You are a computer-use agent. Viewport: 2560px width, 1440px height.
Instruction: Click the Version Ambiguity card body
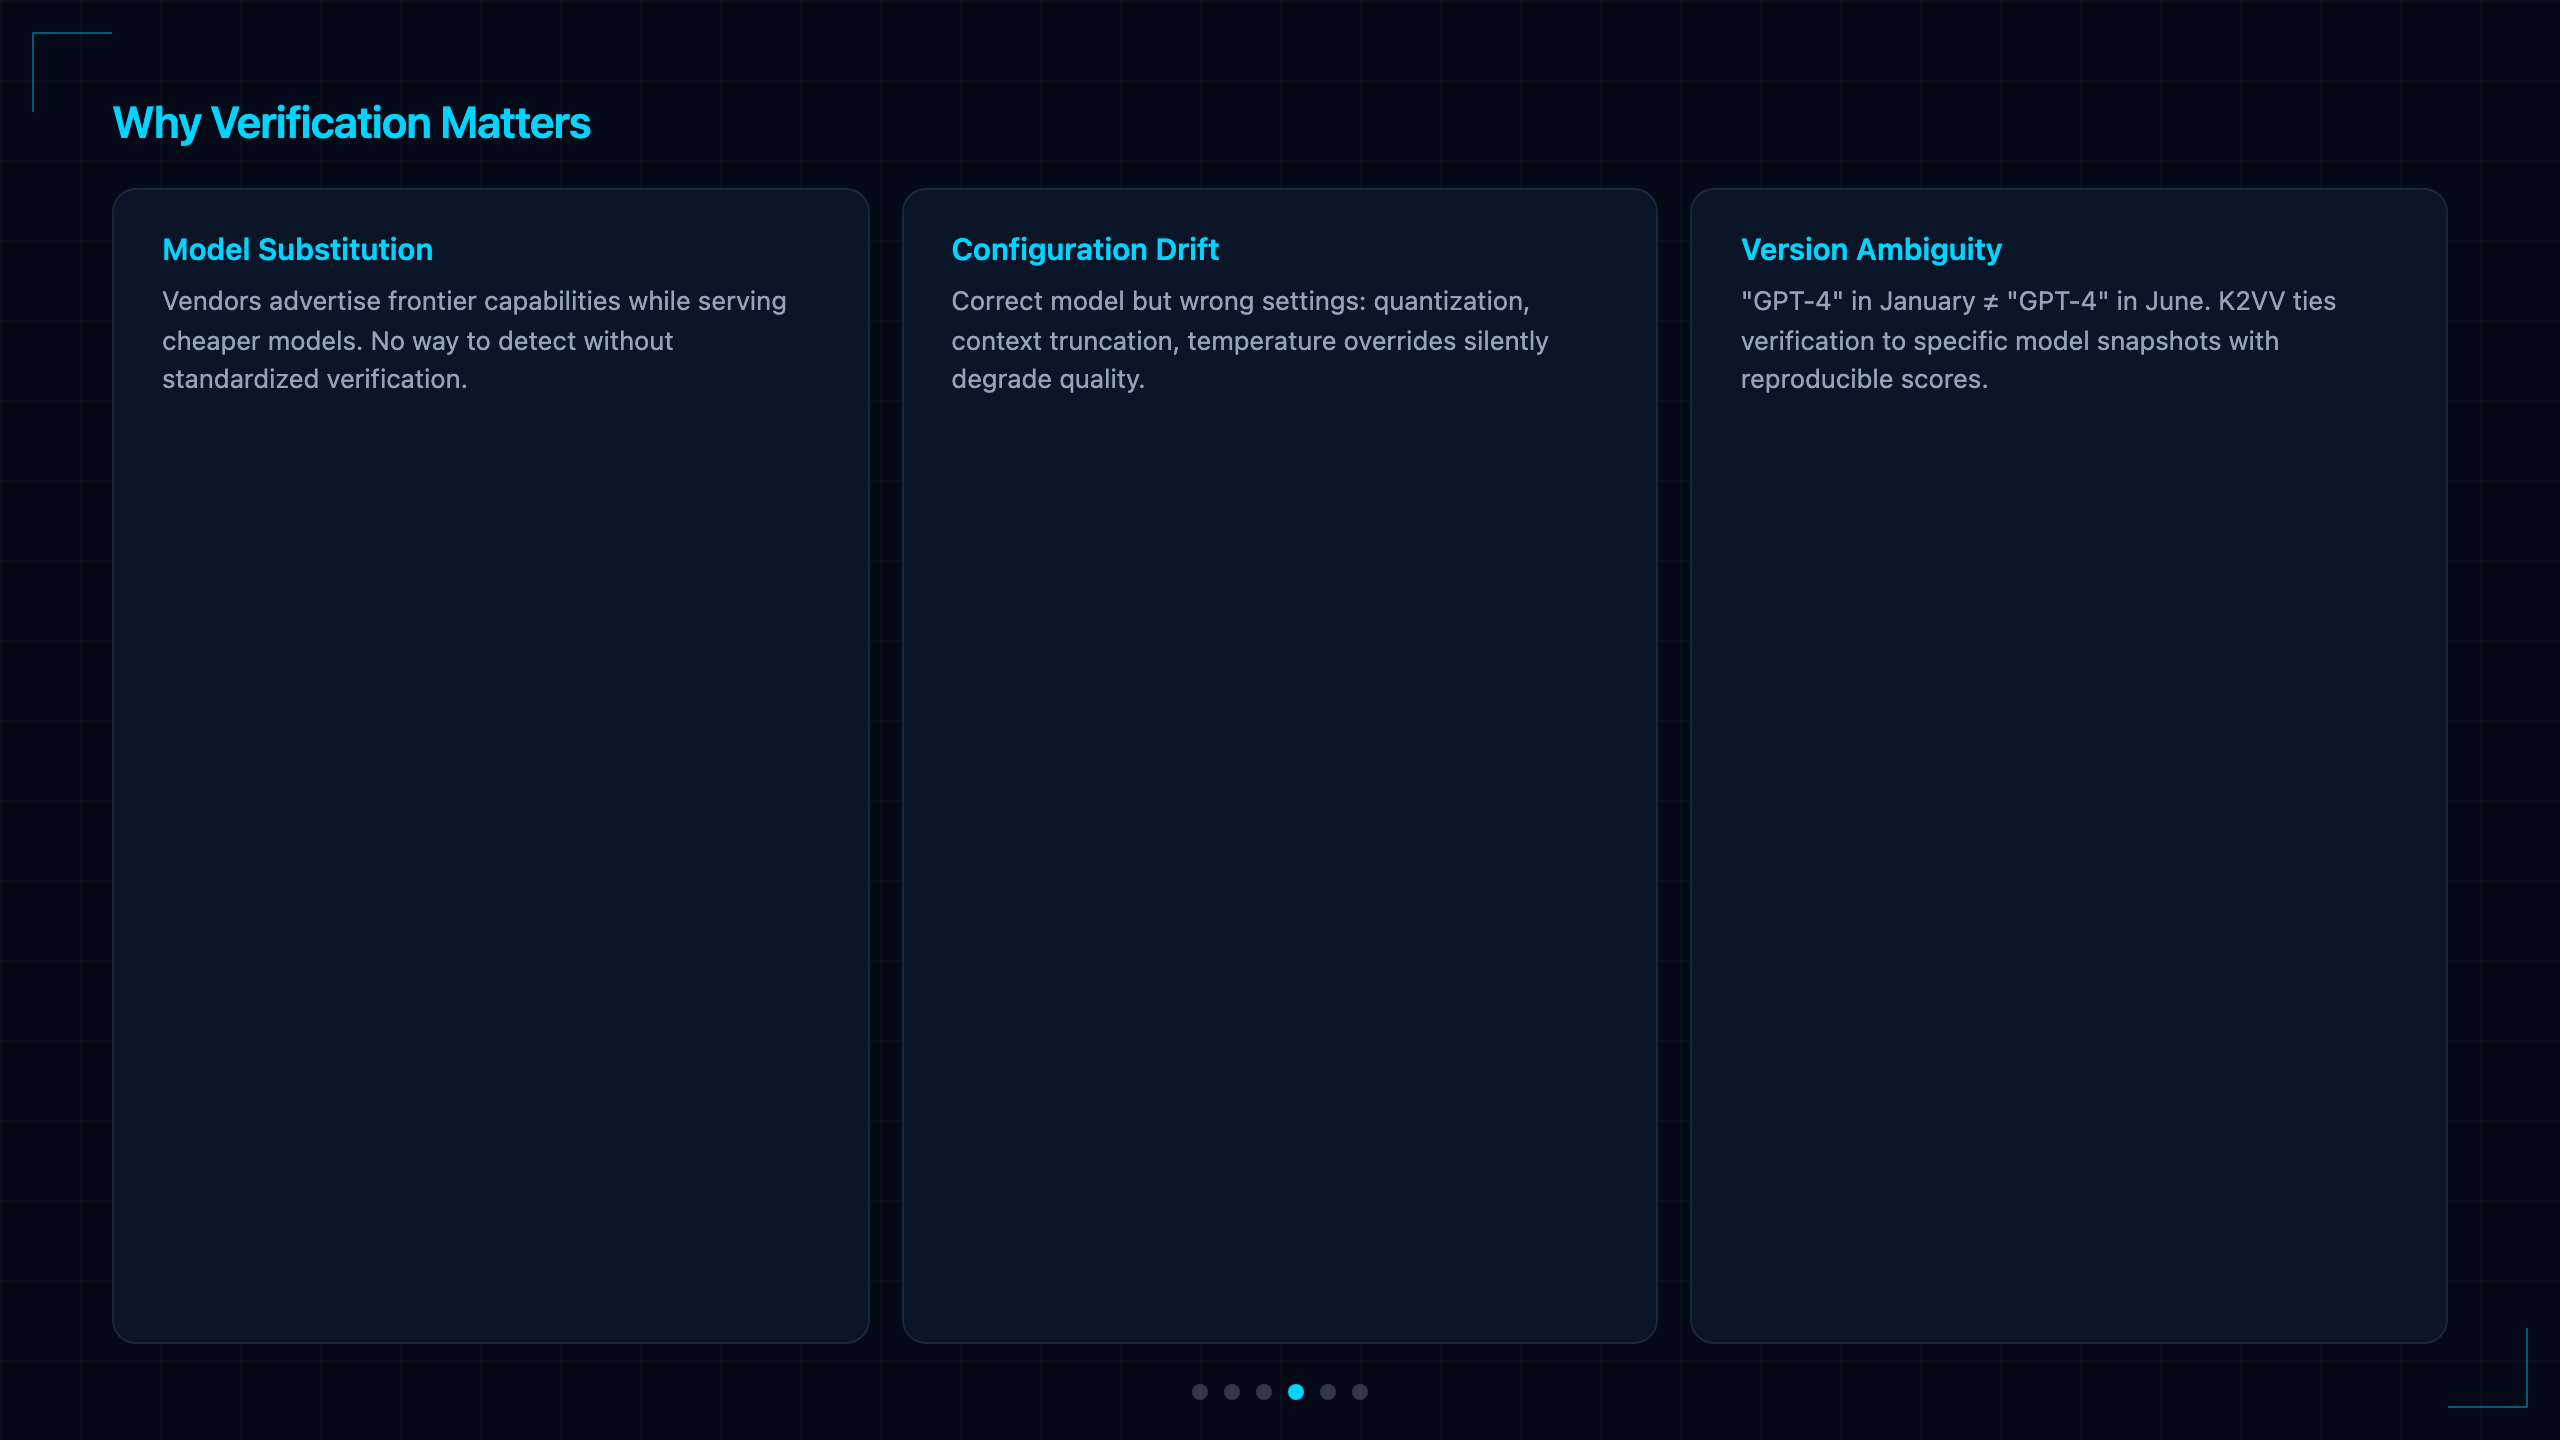(2069, 766)
